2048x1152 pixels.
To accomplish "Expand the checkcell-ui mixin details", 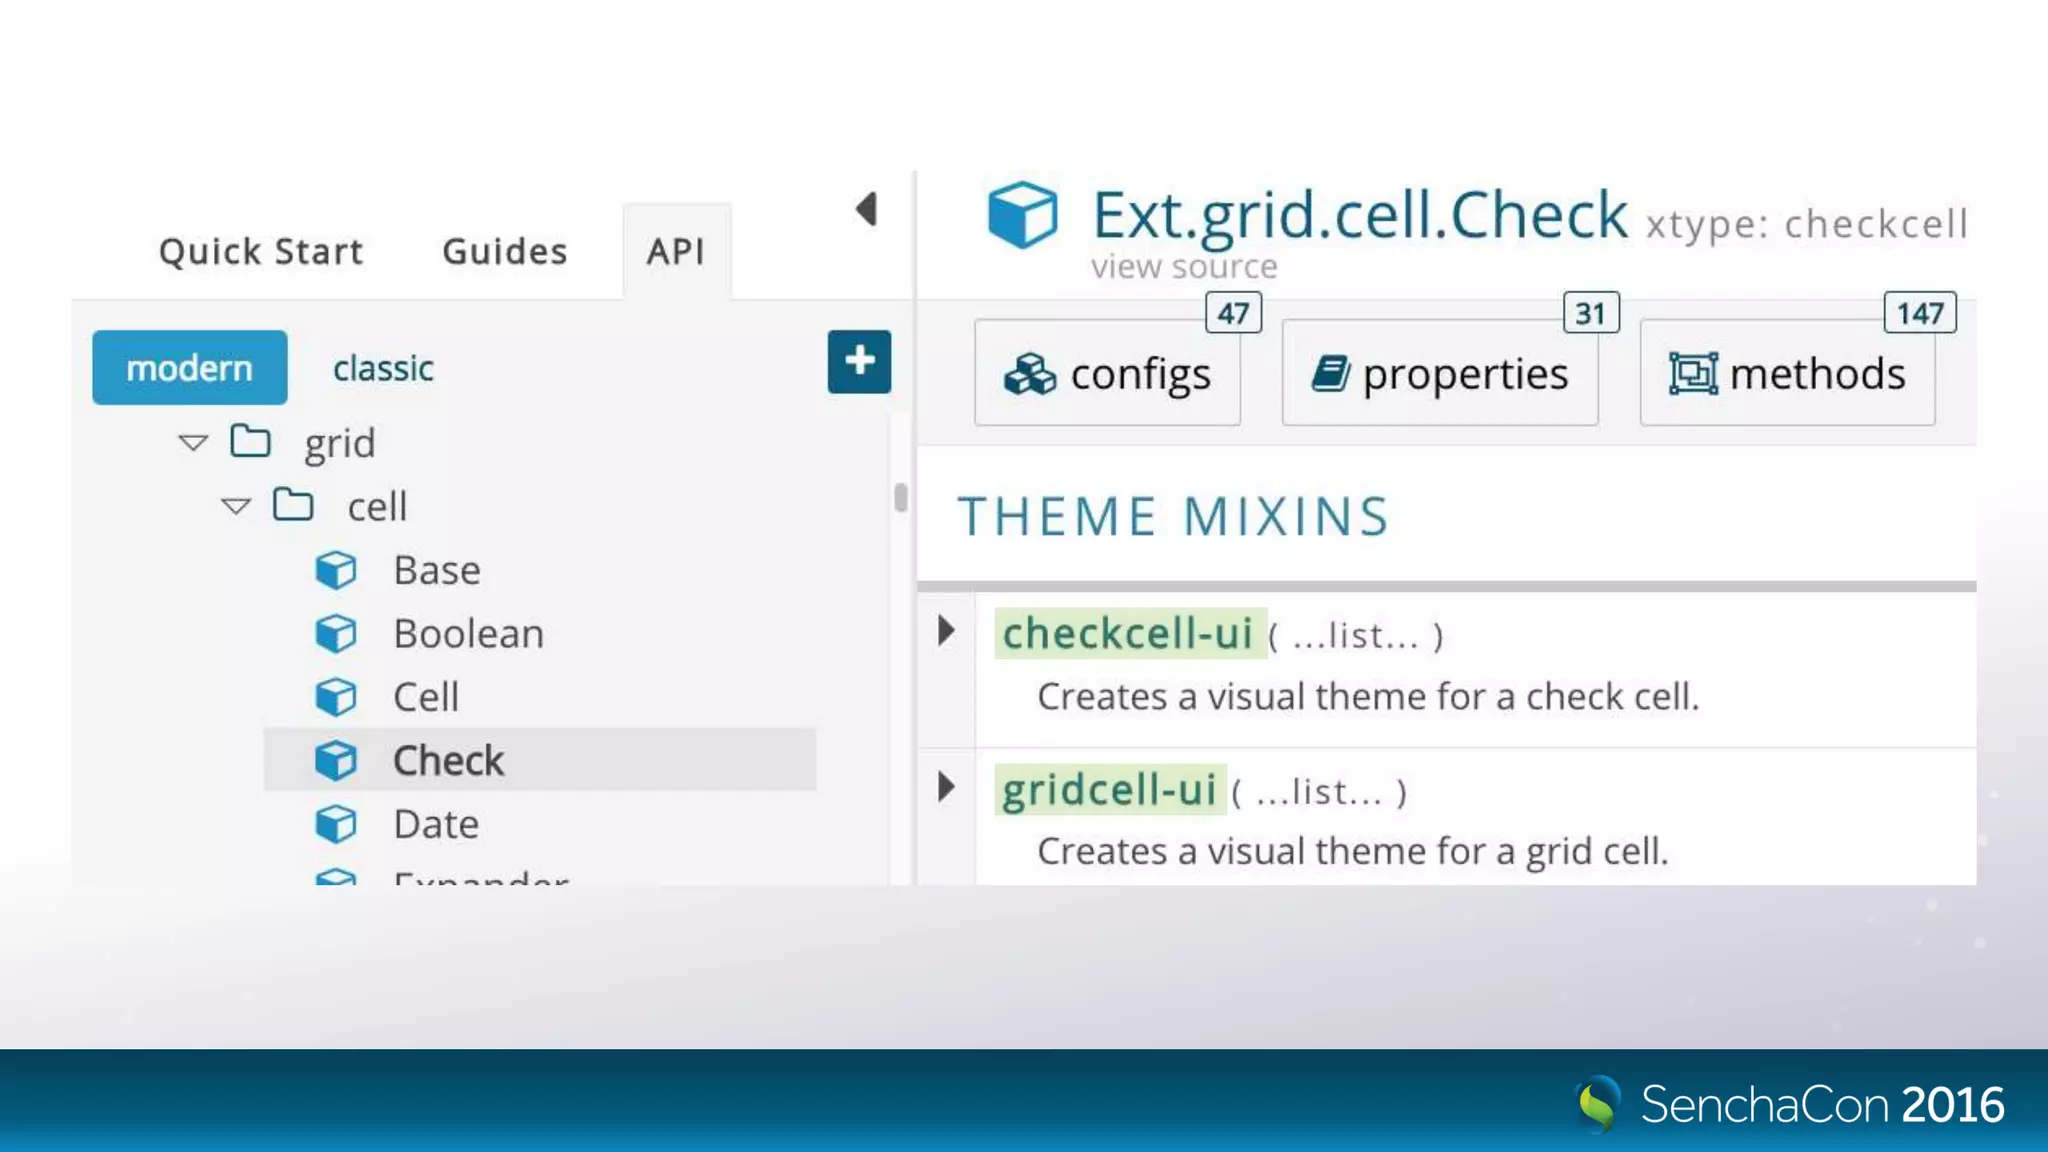I will click(946, 631).
